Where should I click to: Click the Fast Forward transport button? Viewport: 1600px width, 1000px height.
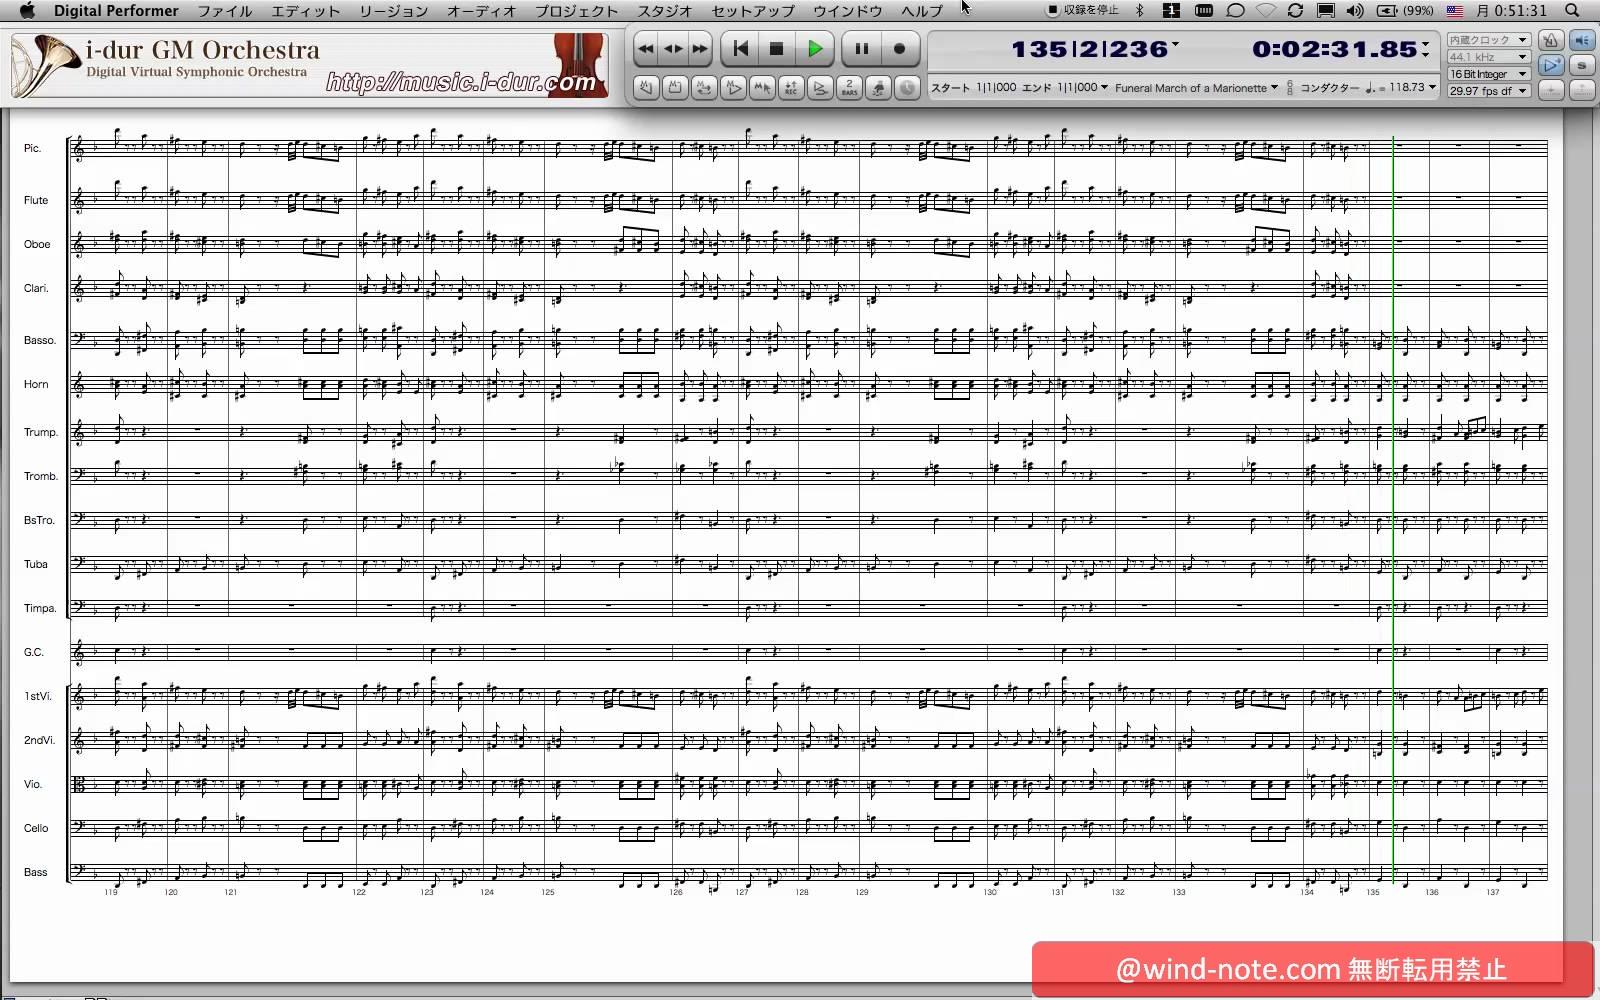pos(700,48)
